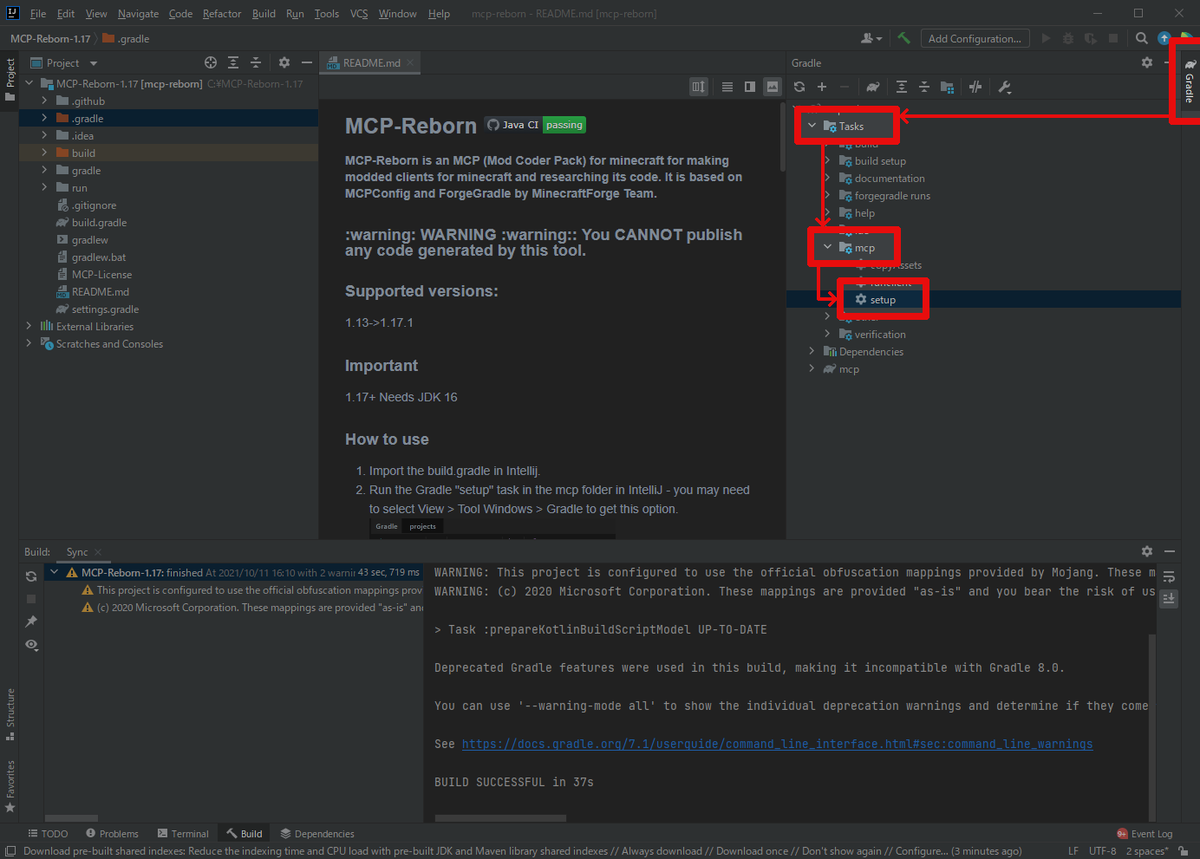Switch README to editor and preview view
The image size is (1200, 859).
(x=750, y=87)
